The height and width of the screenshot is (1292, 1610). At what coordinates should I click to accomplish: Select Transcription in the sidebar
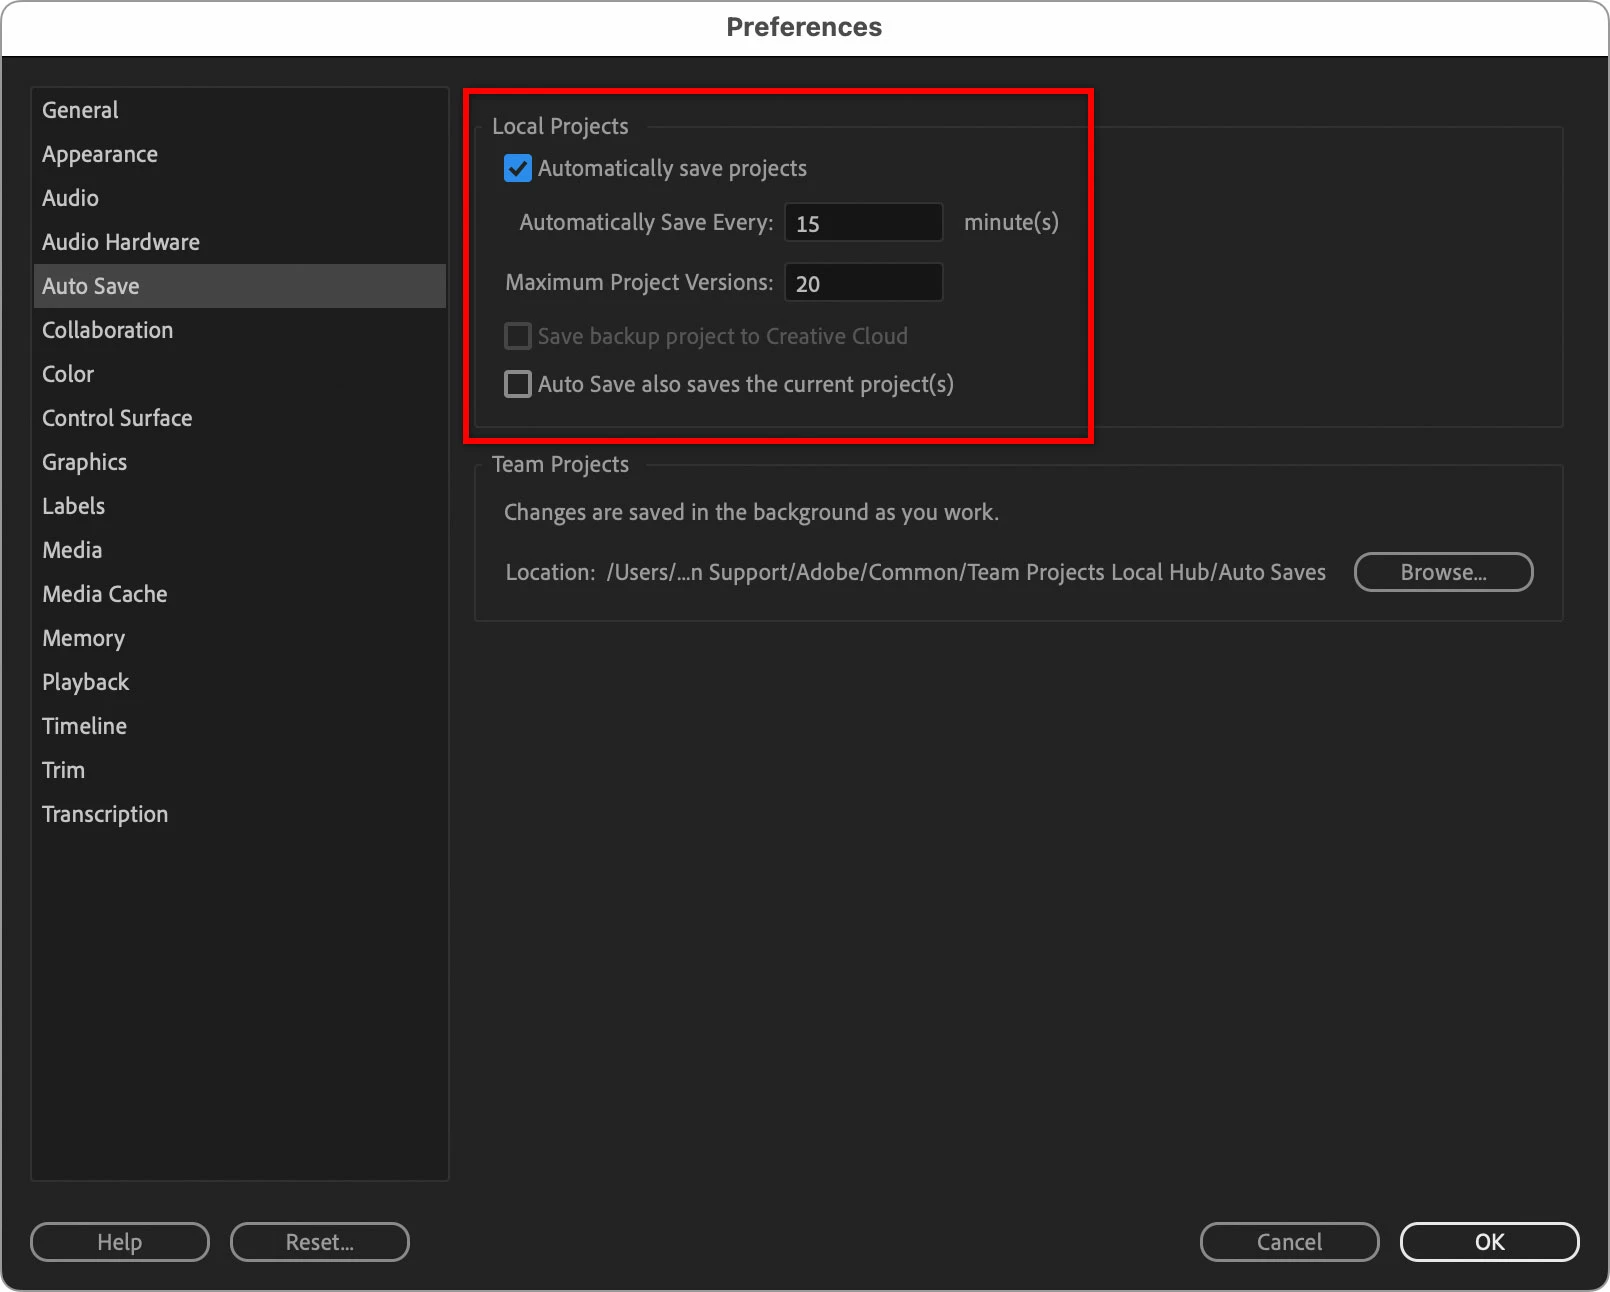(x=240, y=814)
